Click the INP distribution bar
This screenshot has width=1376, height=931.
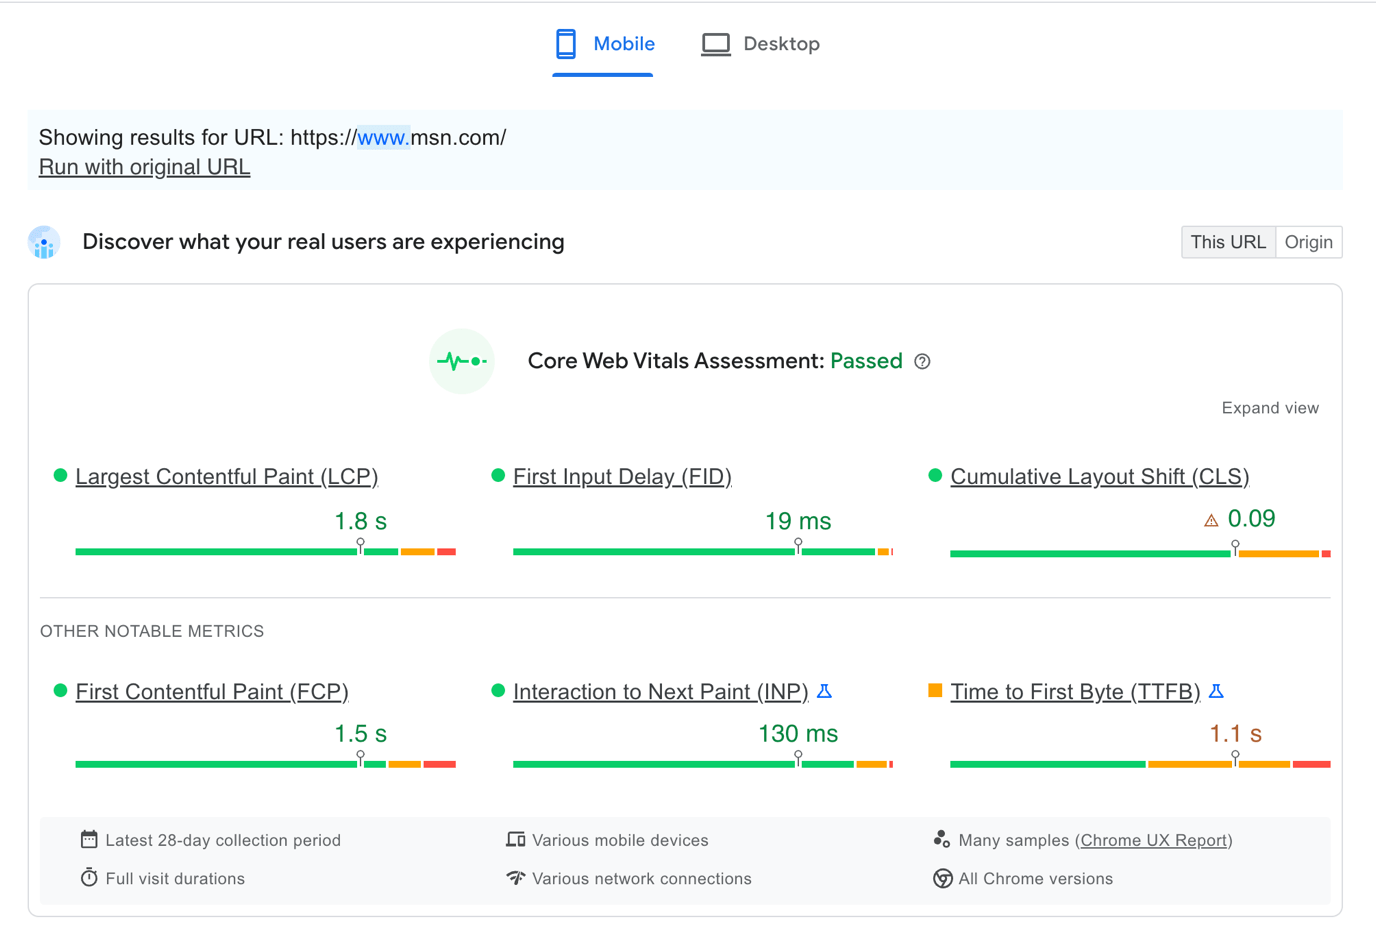click(703, 764)
